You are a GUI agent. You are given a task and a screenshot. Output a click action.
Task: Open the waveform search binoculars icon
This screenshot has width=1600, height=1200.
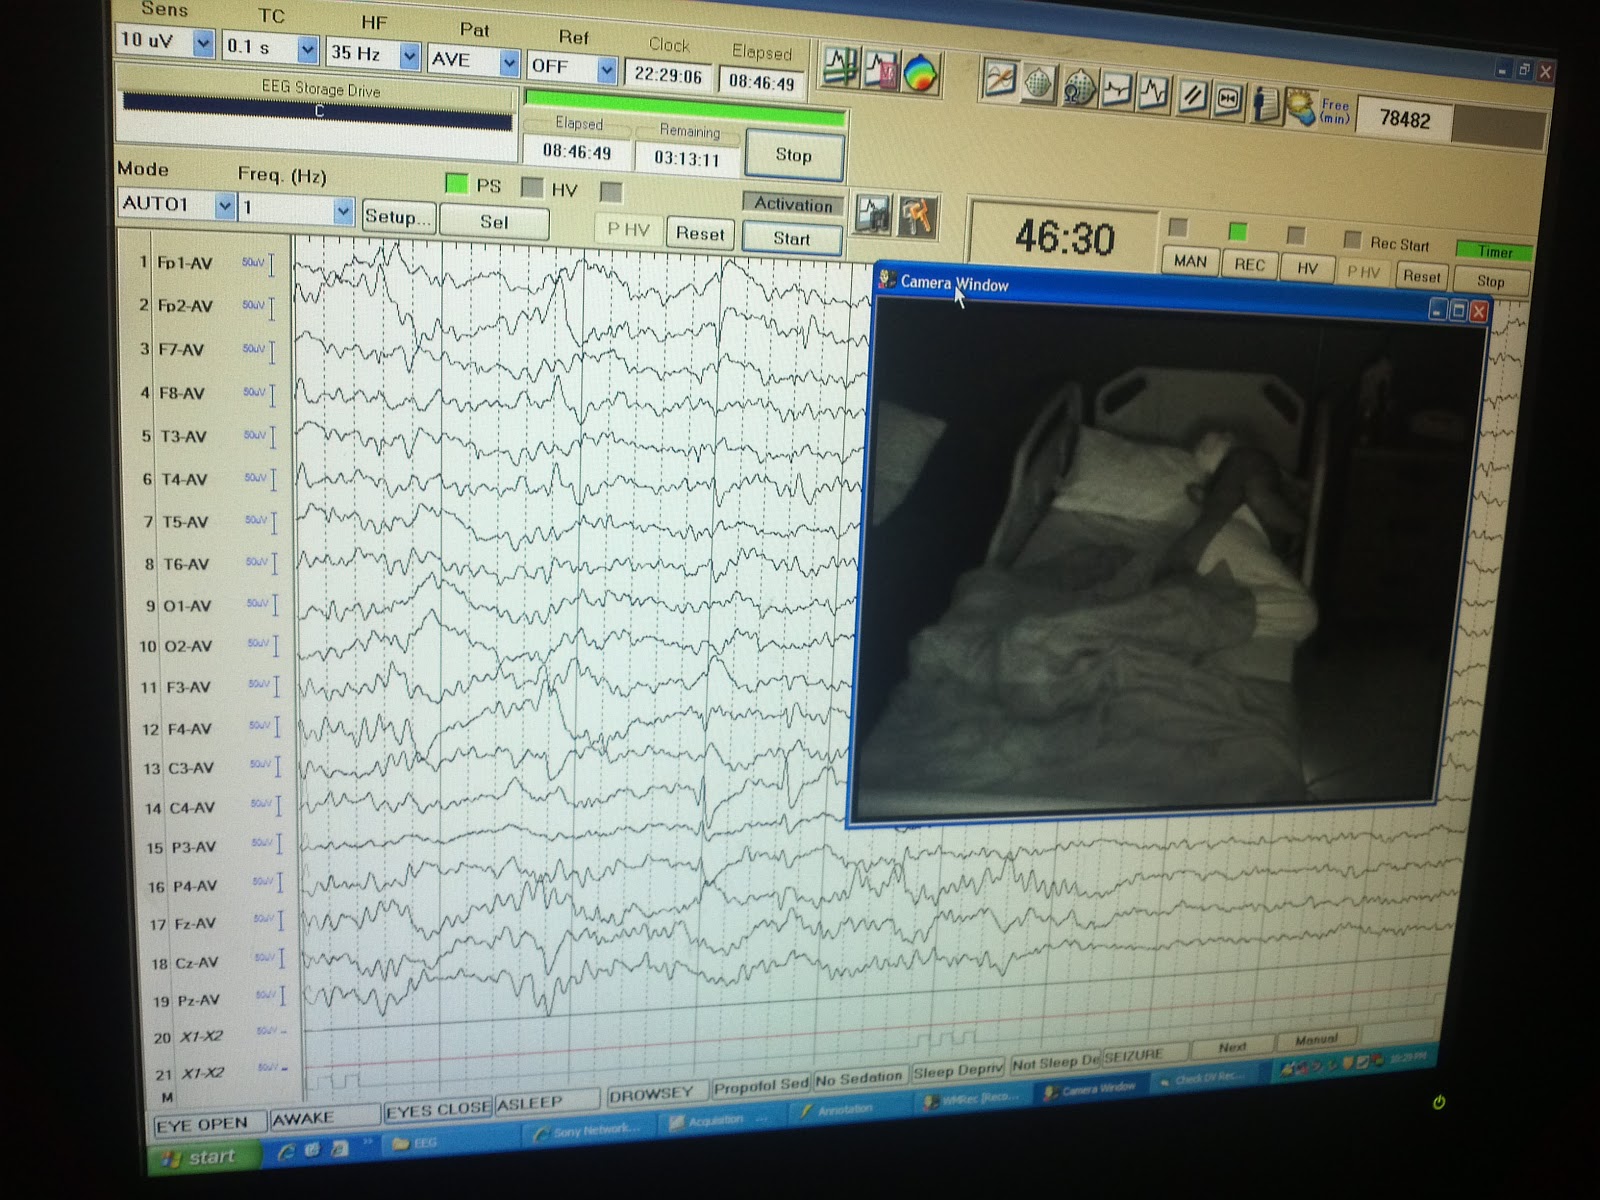pos(874,215)
